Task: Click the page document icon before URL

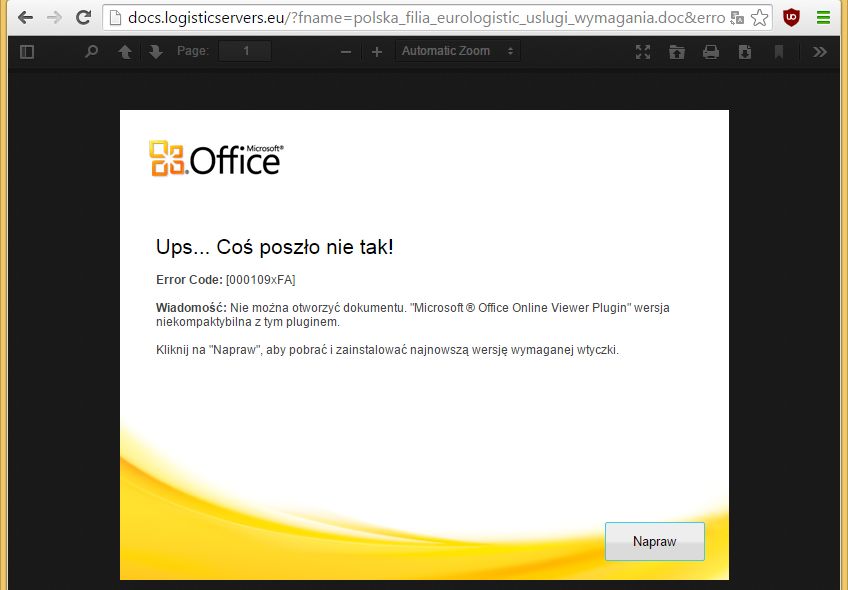Action: [x=115, y=18]
